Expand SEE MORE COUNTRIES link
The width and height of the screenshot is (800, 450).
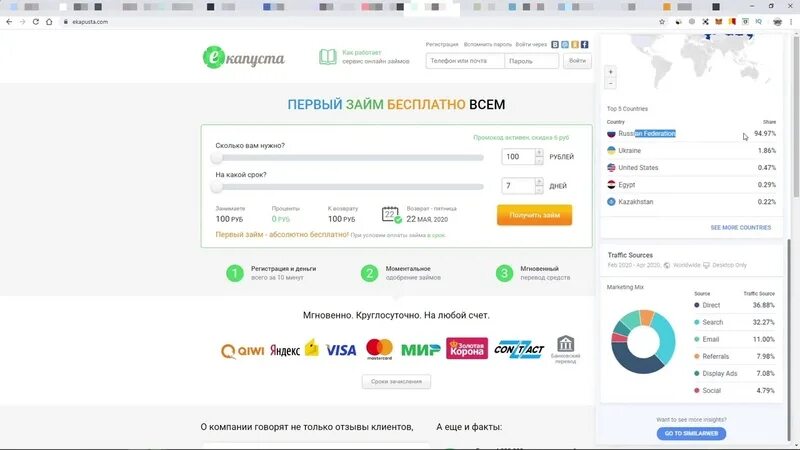(x=740, y=228)
